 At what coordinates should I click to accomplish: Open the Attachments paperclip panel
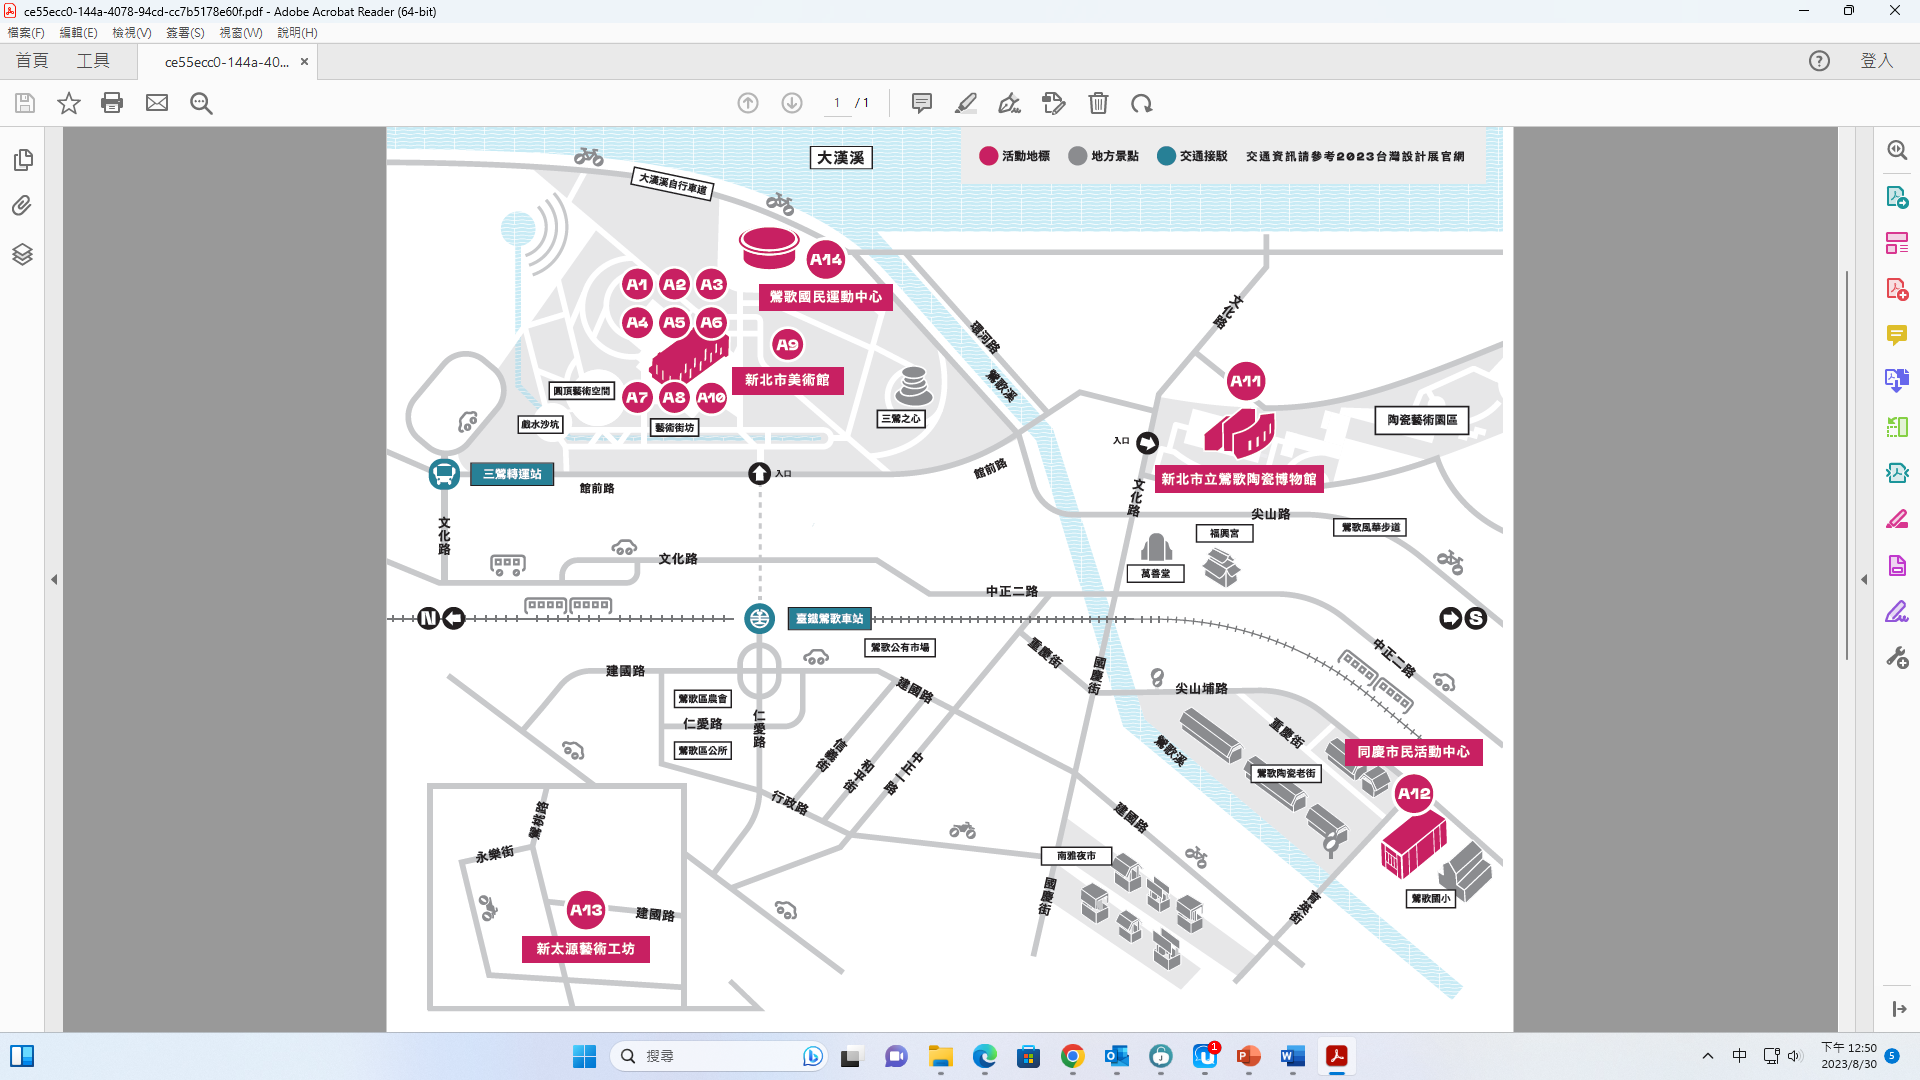(23, 206)
